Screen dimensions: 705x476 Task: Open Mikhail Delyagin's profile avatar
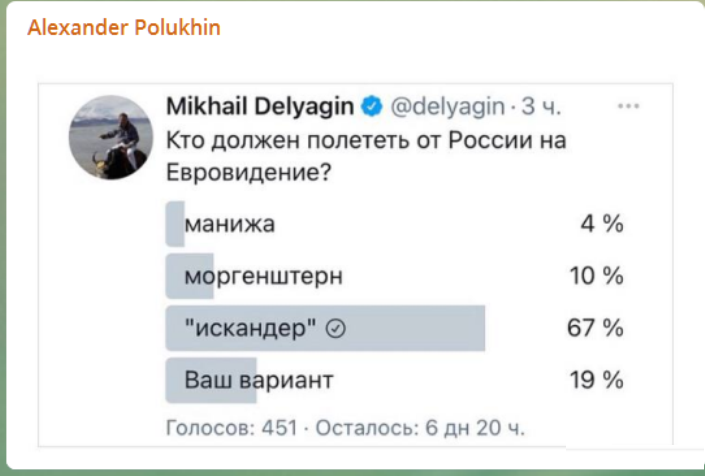[111, 138]
